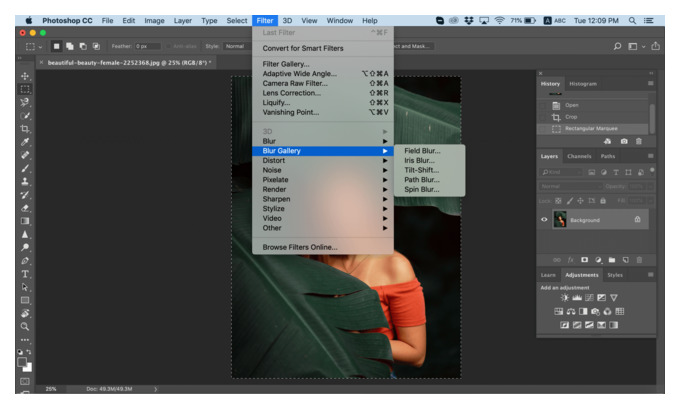Choose Field Blur from Blur Gallery
Viewport: 680px width, 409px height.
point(429,151)
